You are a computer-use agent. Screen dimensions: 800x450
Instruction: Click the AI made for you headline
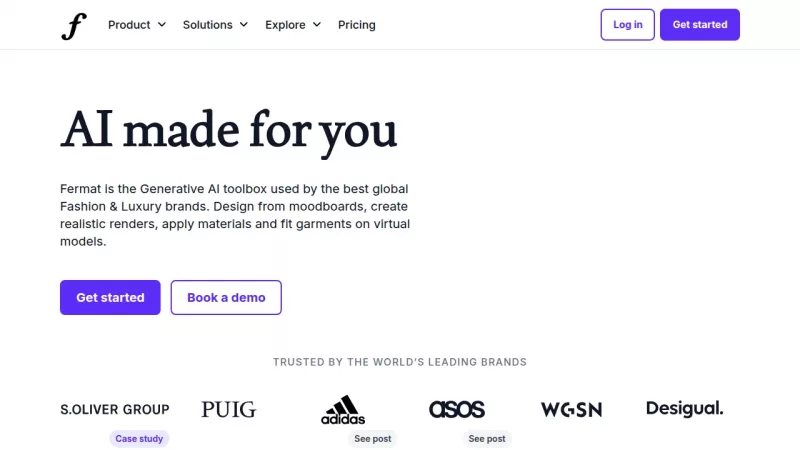[x=229, y=131]
